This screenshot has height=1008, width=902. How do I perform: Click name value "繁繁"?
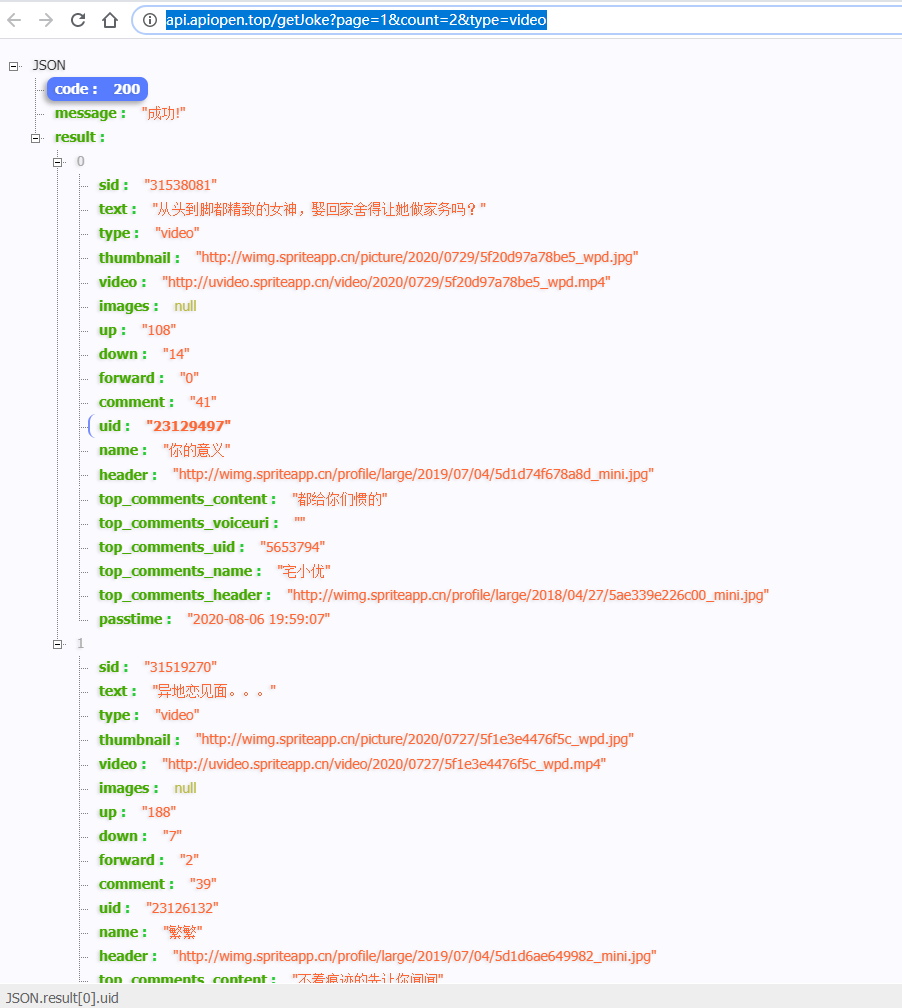coord(183,932)
